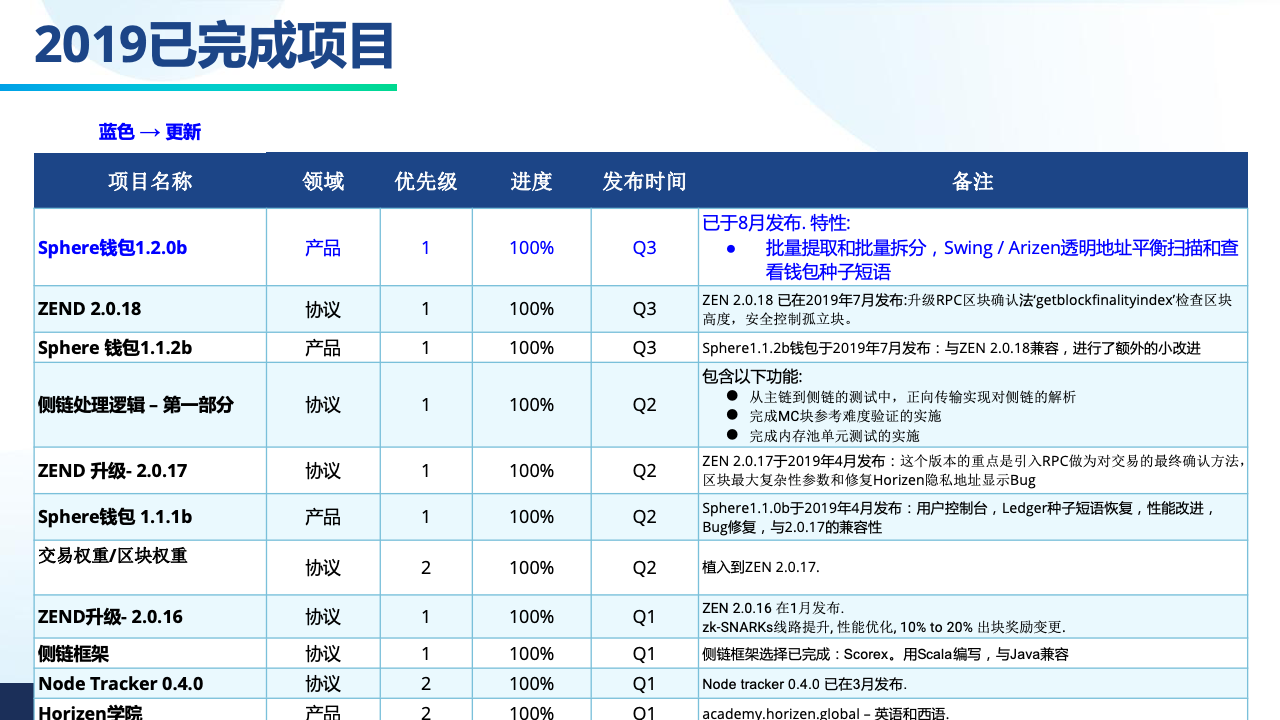The height and width of the screenshot is (720, 1280).
Task: Click the slide title 2019已完成项目
Action: pyautogui.click(x=214, y=46)
